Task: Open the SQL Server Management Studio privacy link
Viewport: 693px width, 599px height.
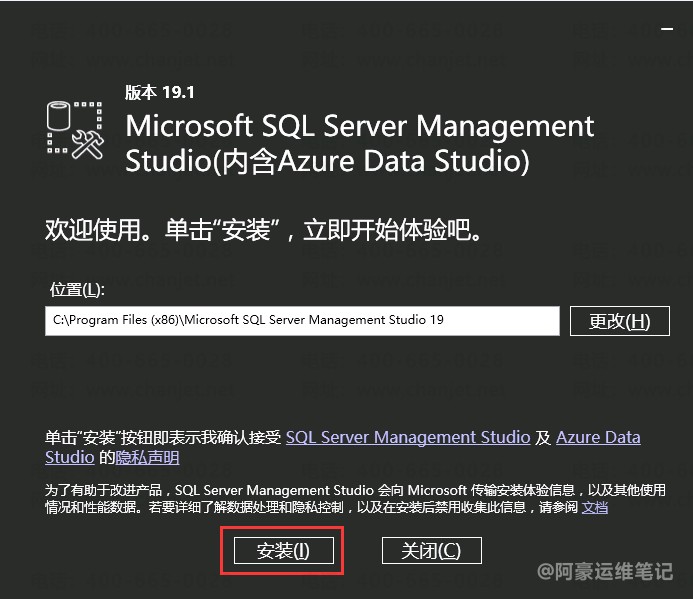Action: tap(408, 437)
